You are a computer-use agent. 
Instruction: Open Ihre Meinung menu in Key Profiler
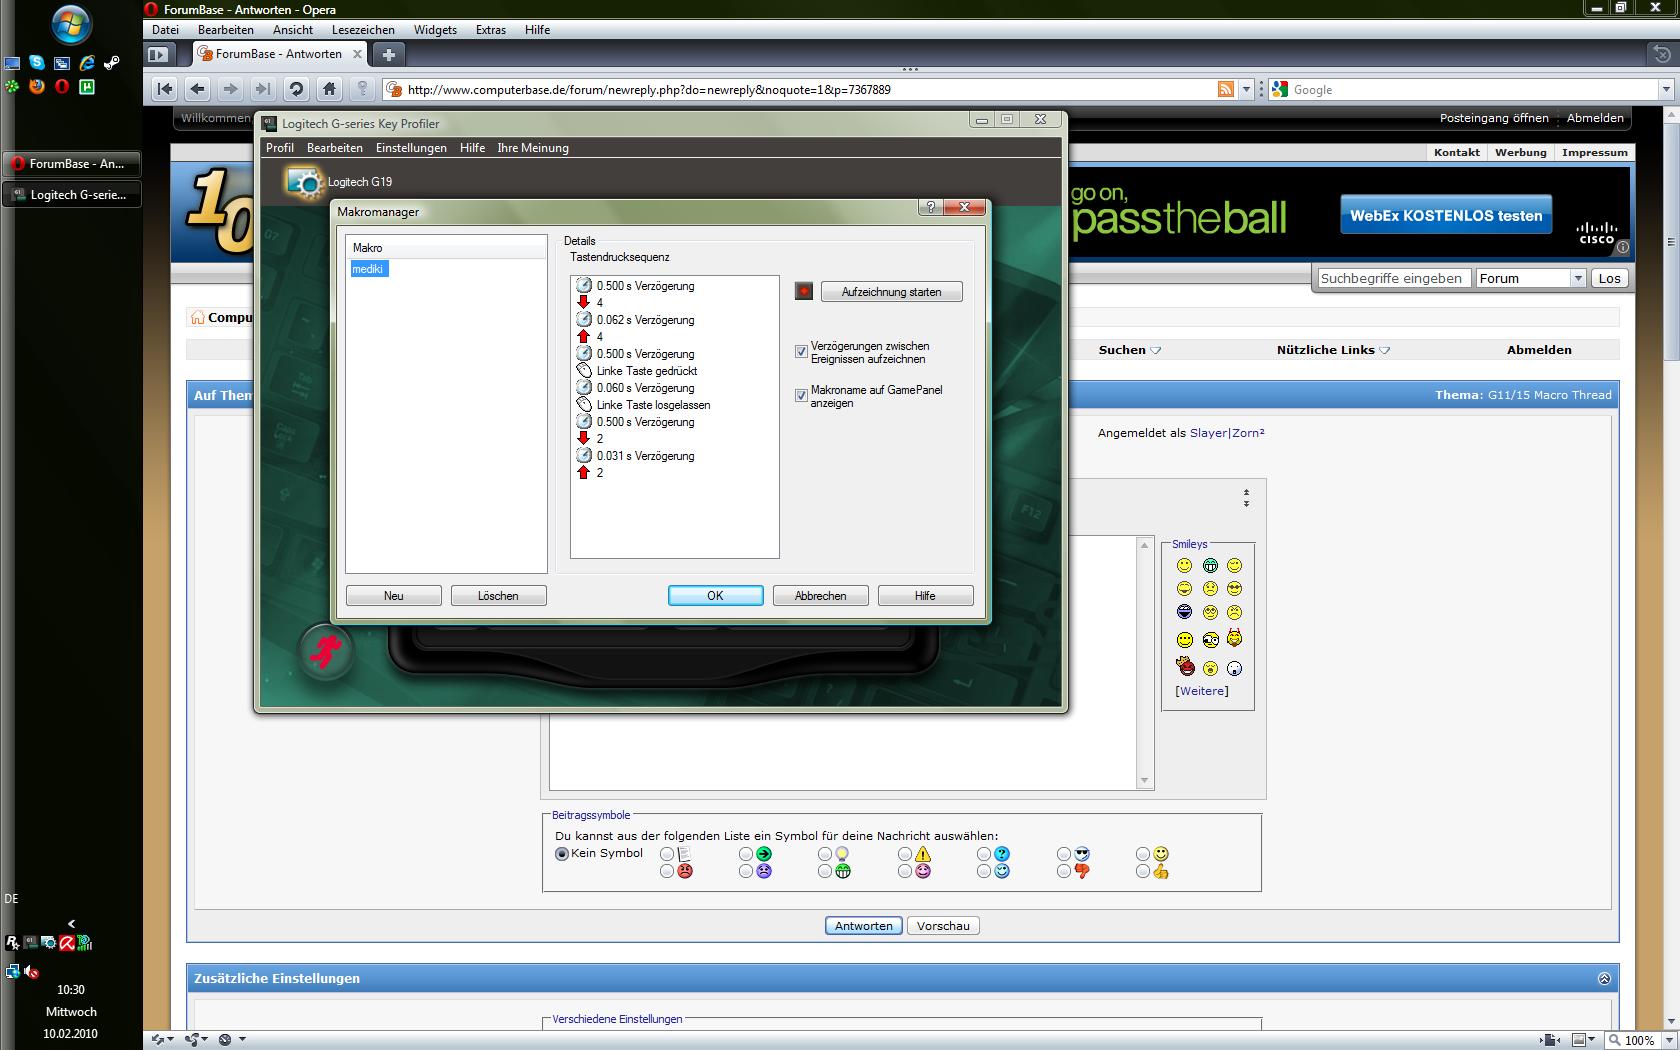click(x=533, y=148)
